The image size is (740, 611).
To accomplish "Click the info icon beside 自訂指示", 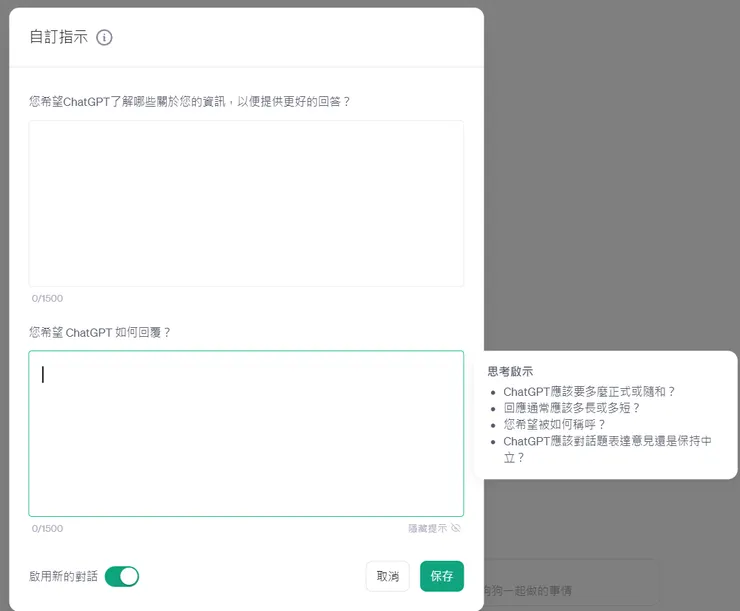I will click(x=104, y=37).
